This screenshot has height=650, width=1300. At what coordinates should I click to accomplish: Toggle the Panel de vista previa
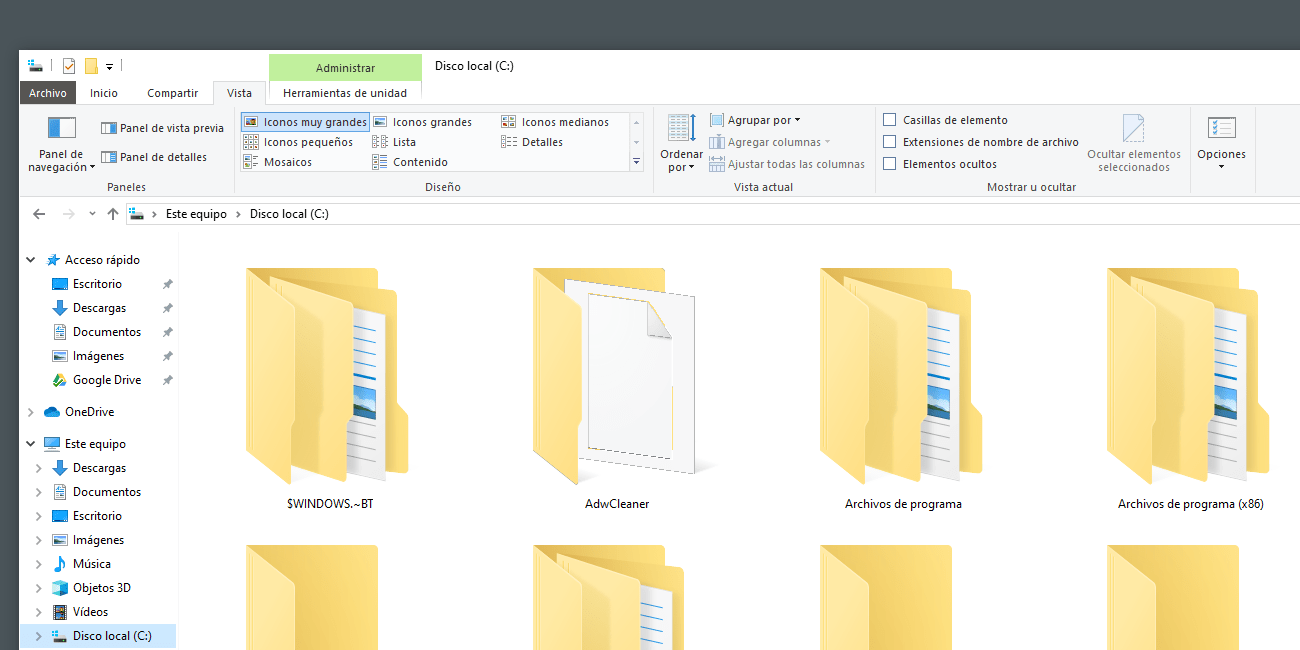[x=163, y=128]
